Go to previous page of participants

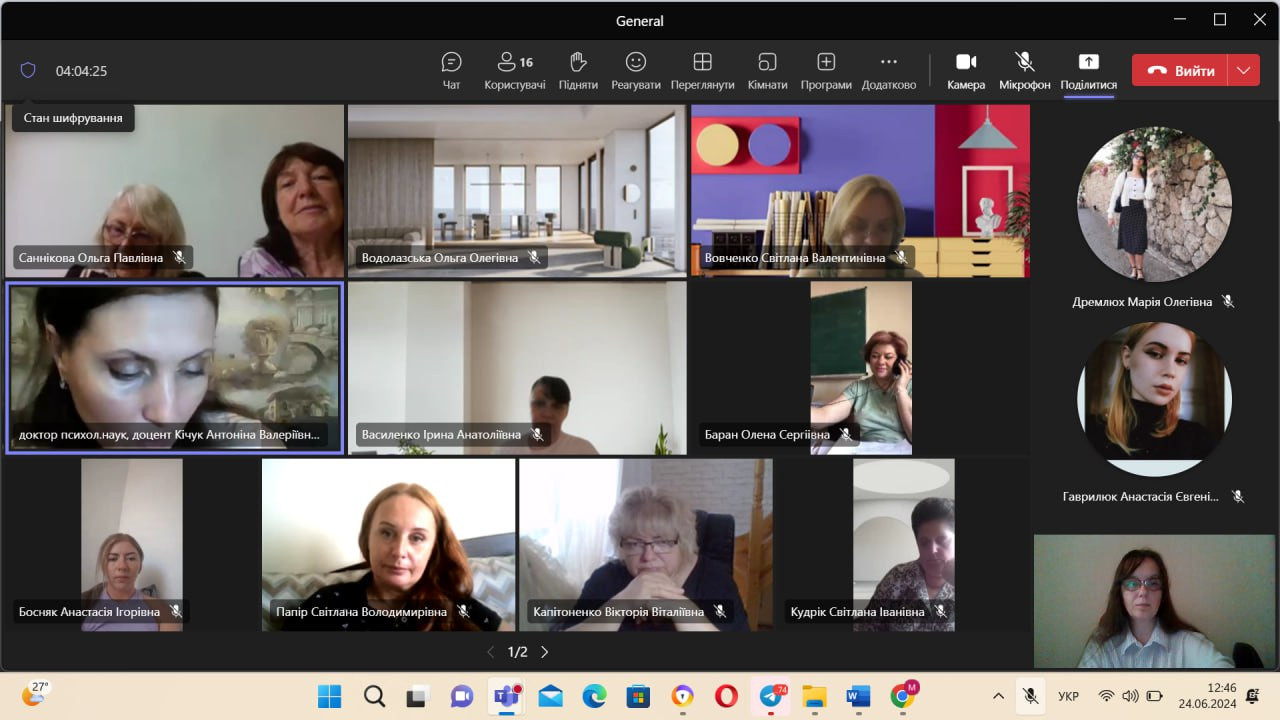pos(490,652)
